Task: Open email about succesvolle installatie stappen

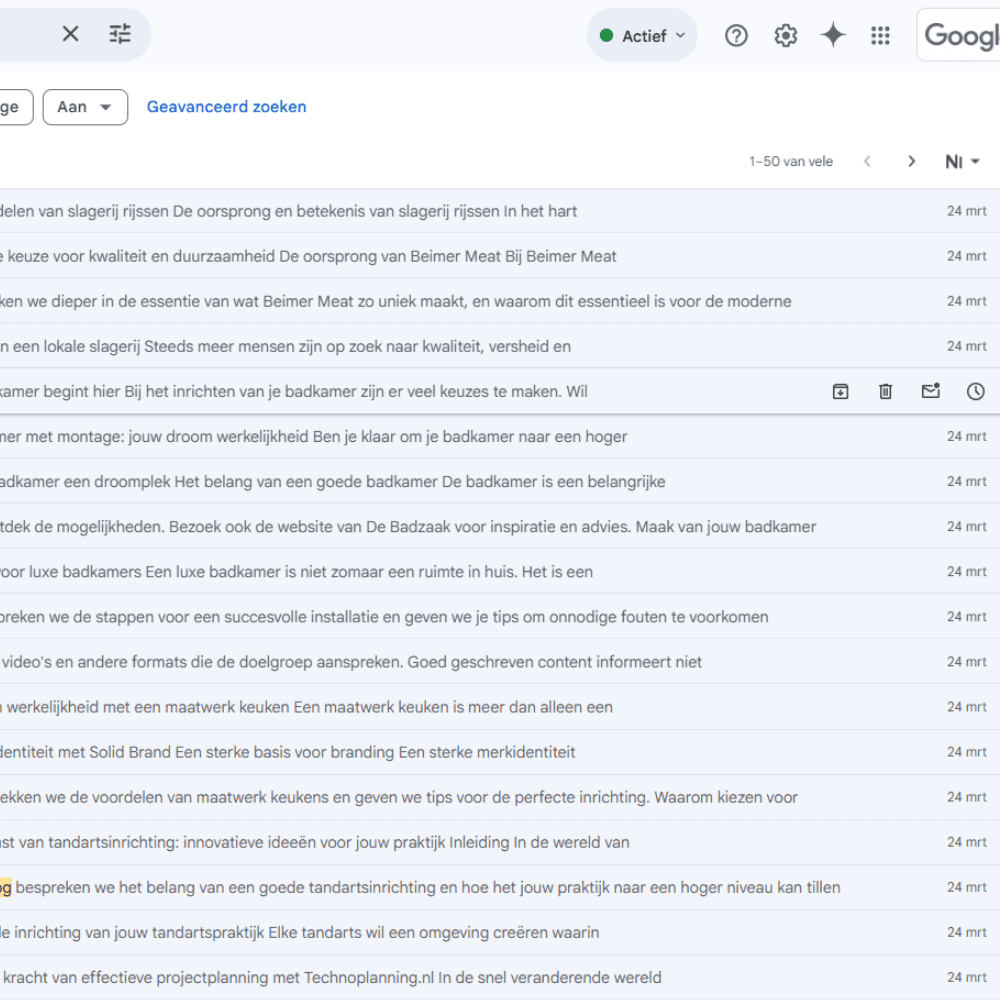Action: pos(500,617)
